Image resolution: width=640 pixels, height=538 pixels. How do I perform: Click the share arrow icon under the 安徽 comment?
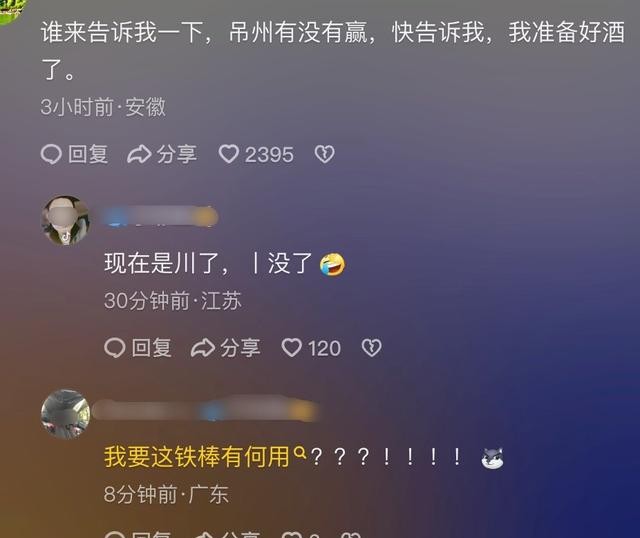tap(139, 154)
